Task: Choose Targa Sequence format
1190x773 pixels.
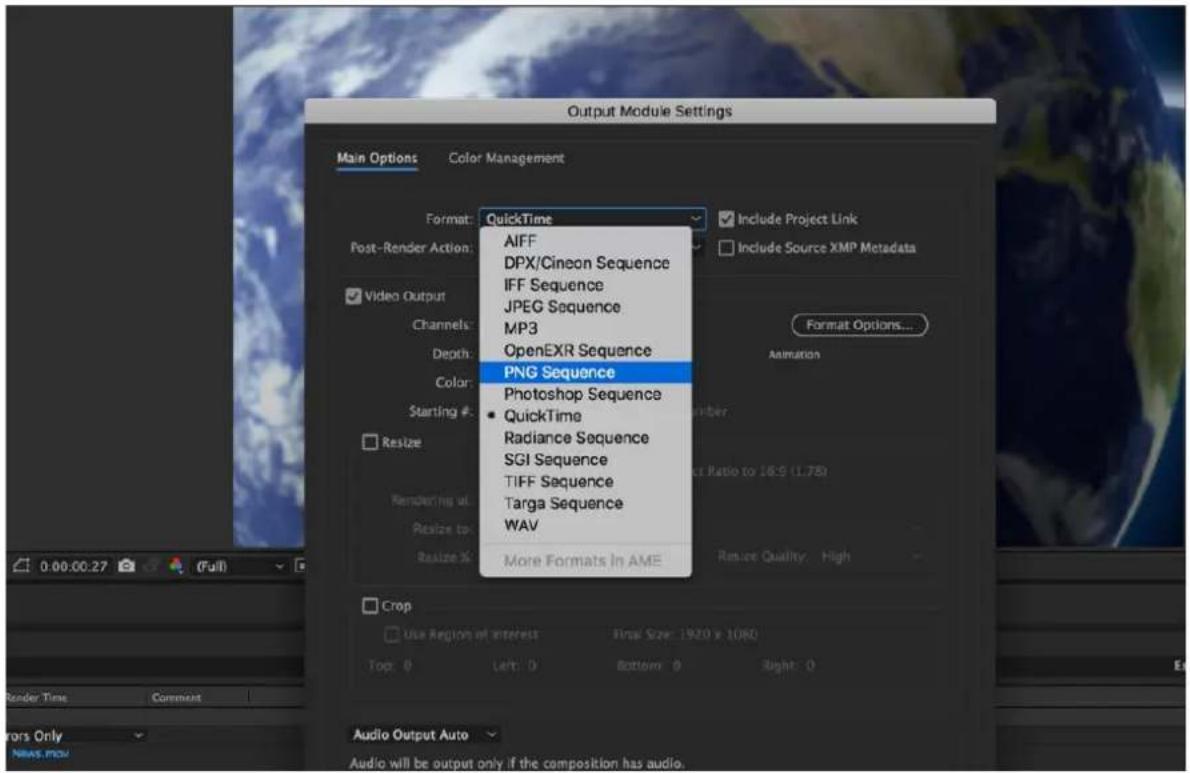Action: pyautogui.click(x=585, y=504)
